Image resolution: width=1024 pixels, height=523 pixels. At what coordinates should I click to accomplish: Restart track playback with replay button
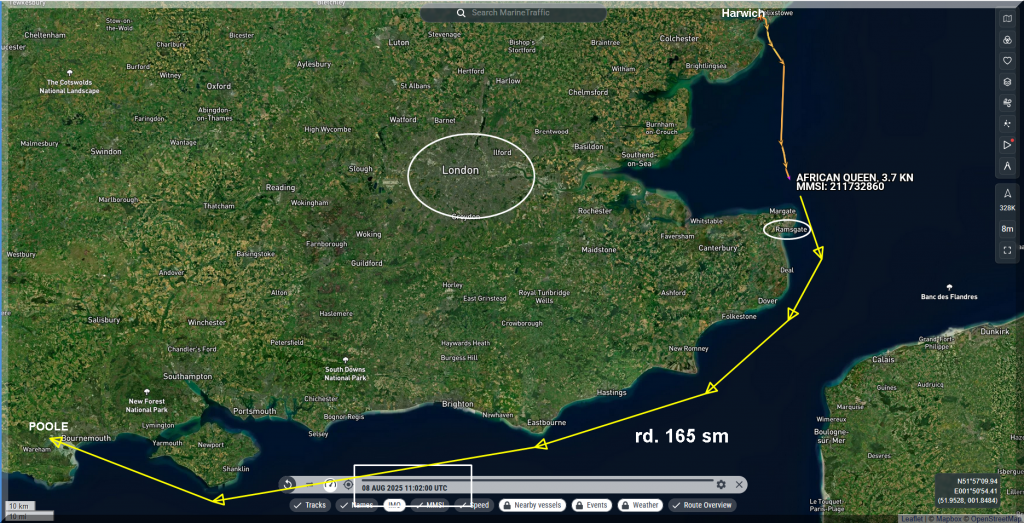289,485
